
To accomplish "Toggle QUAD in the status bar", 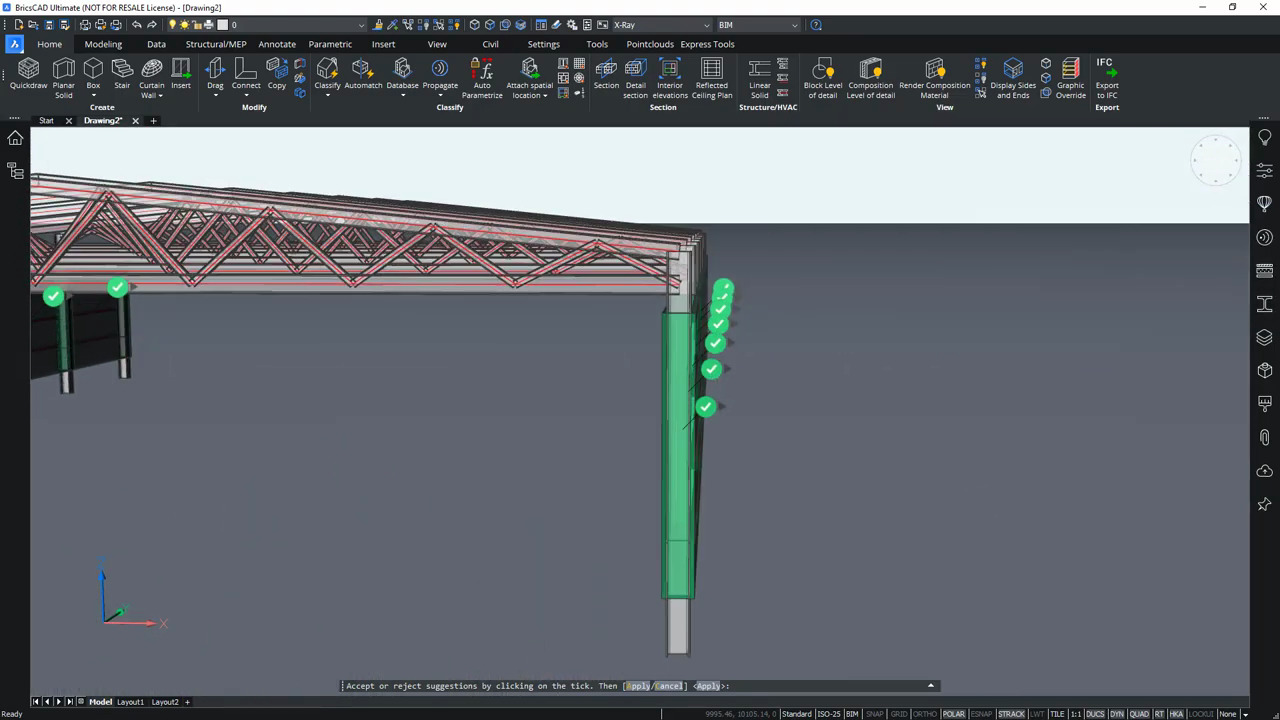I will (x=1139, y=714).
